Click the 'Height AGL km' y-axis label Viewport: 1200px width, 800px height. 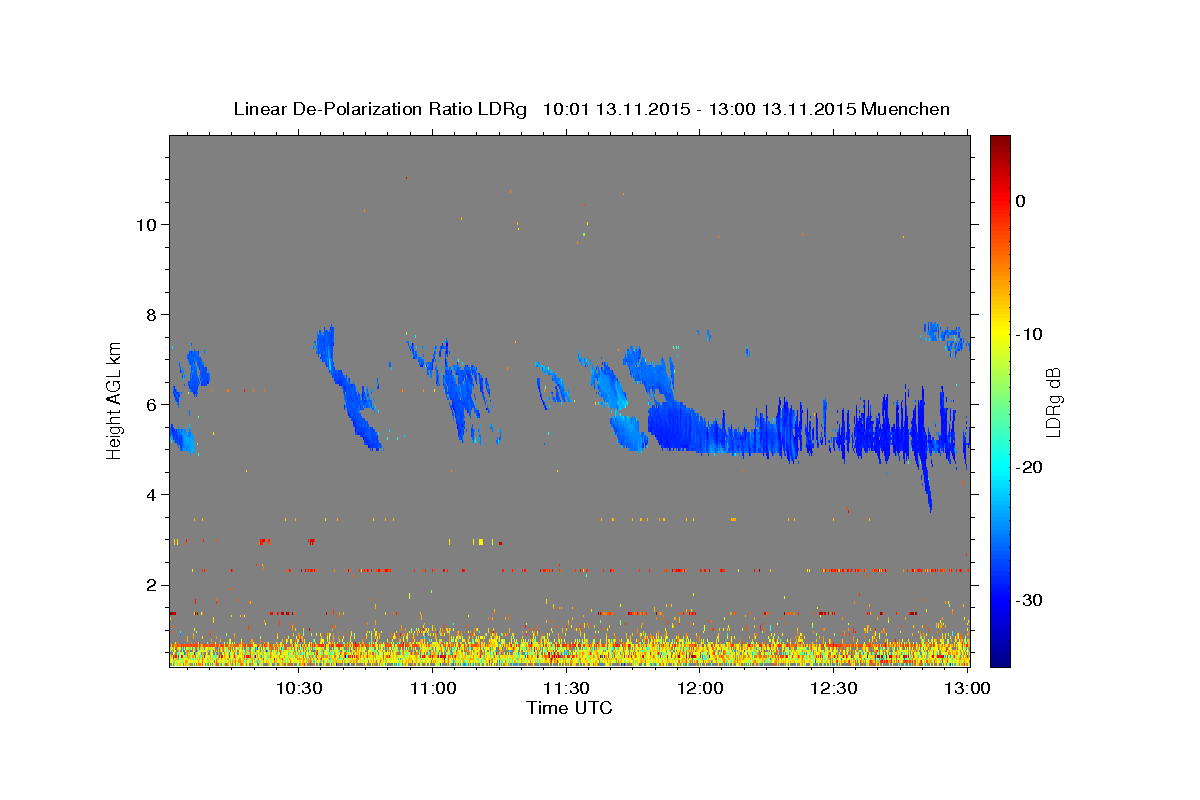click(115, 399)
